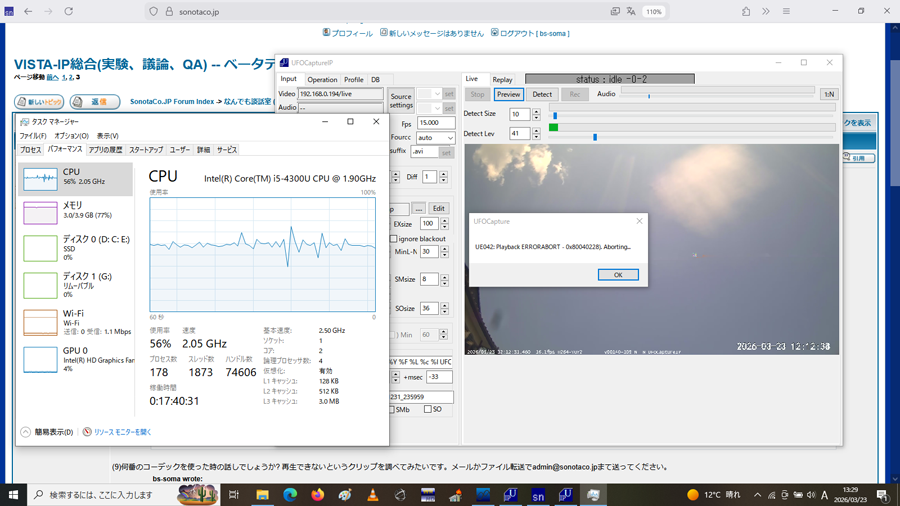Viewport: 900px width, 506px height.
Task: Open File Explorer from the taskbar
Action: click(262, 495)
